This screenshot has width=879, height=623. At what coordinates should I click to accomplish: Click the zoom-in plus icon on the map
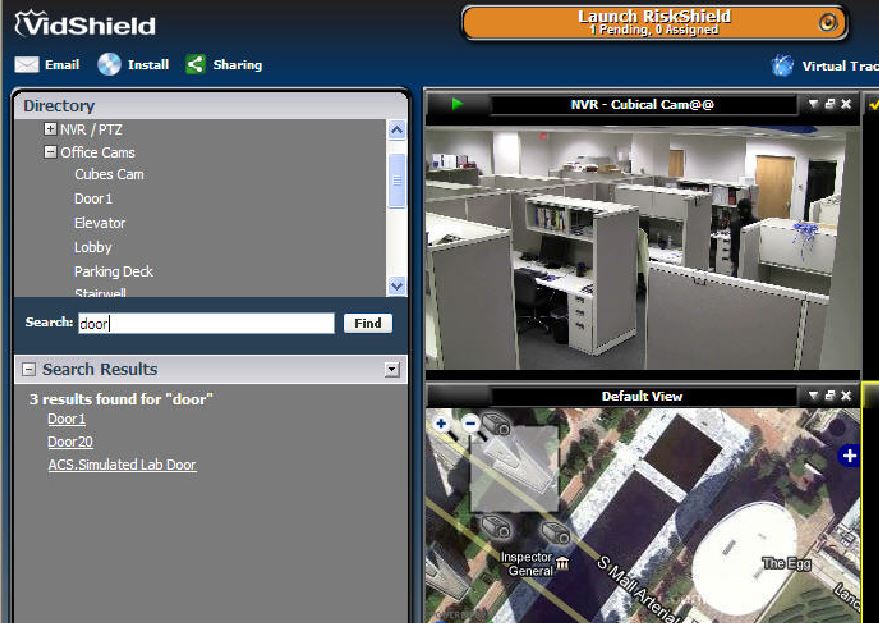(440, 425)
